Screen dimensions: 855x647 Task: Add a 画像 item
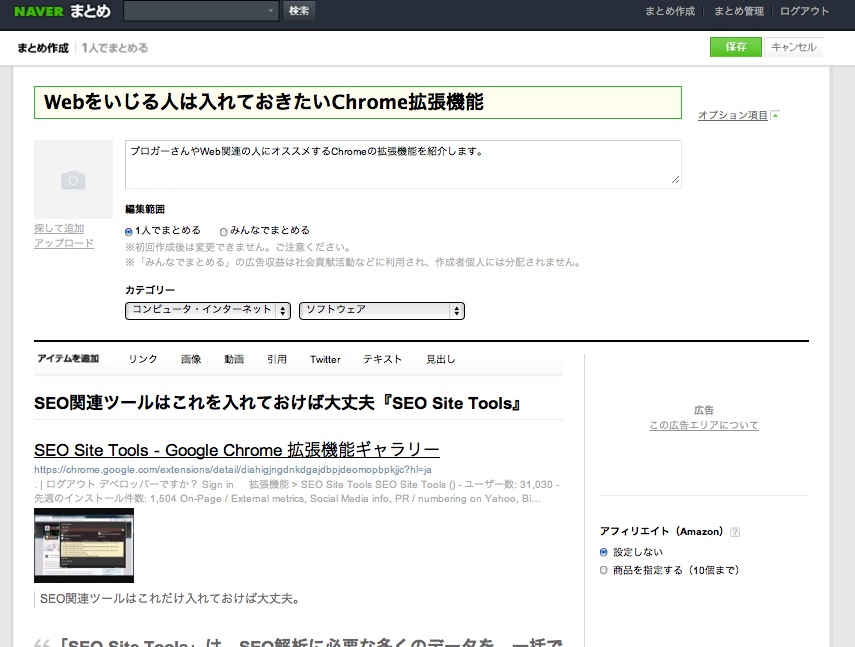[x=191, y=359]
